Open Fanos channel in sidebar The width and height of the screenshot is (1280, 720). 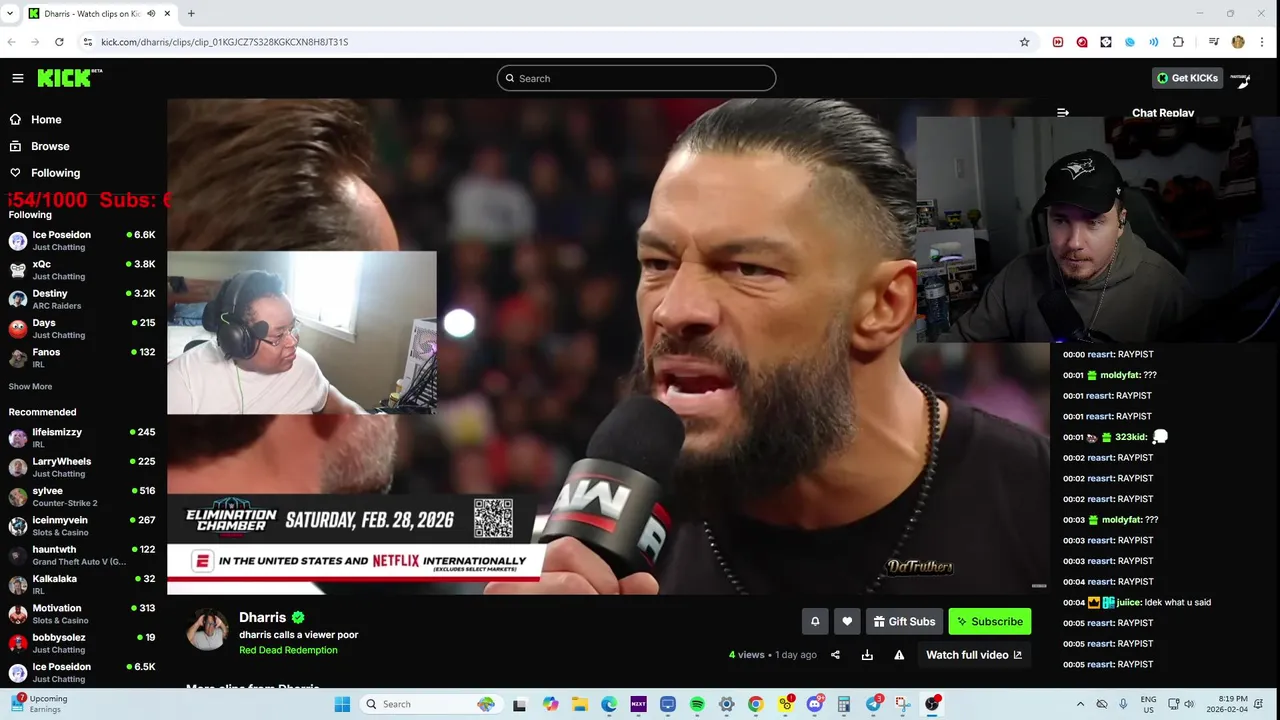pos(82,358)
